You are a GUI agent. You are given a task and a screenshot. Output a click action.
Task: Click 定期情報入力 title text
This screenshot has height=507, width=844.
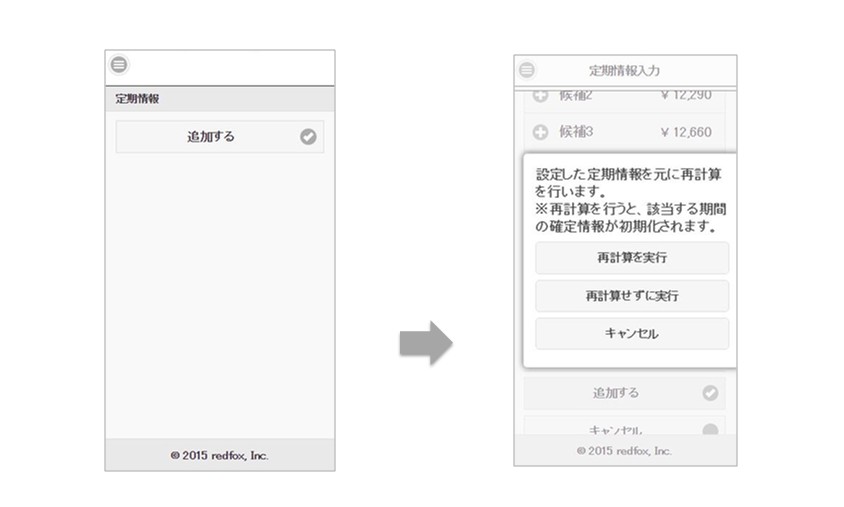click(x=624, y=71)
